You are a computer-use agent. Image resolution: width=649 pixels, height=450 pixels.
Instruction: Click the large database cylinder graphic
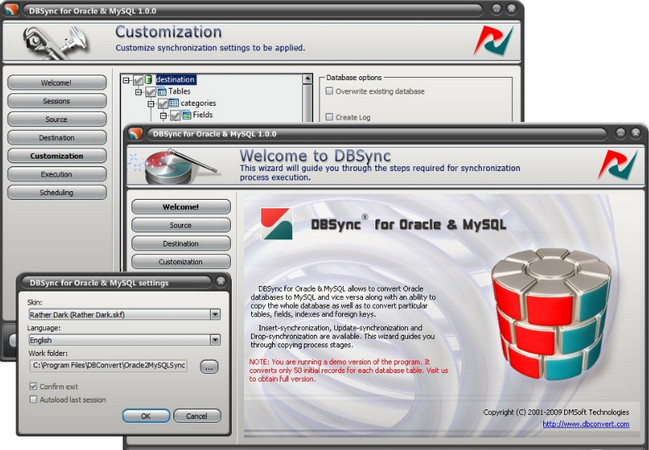pos(552,313)
